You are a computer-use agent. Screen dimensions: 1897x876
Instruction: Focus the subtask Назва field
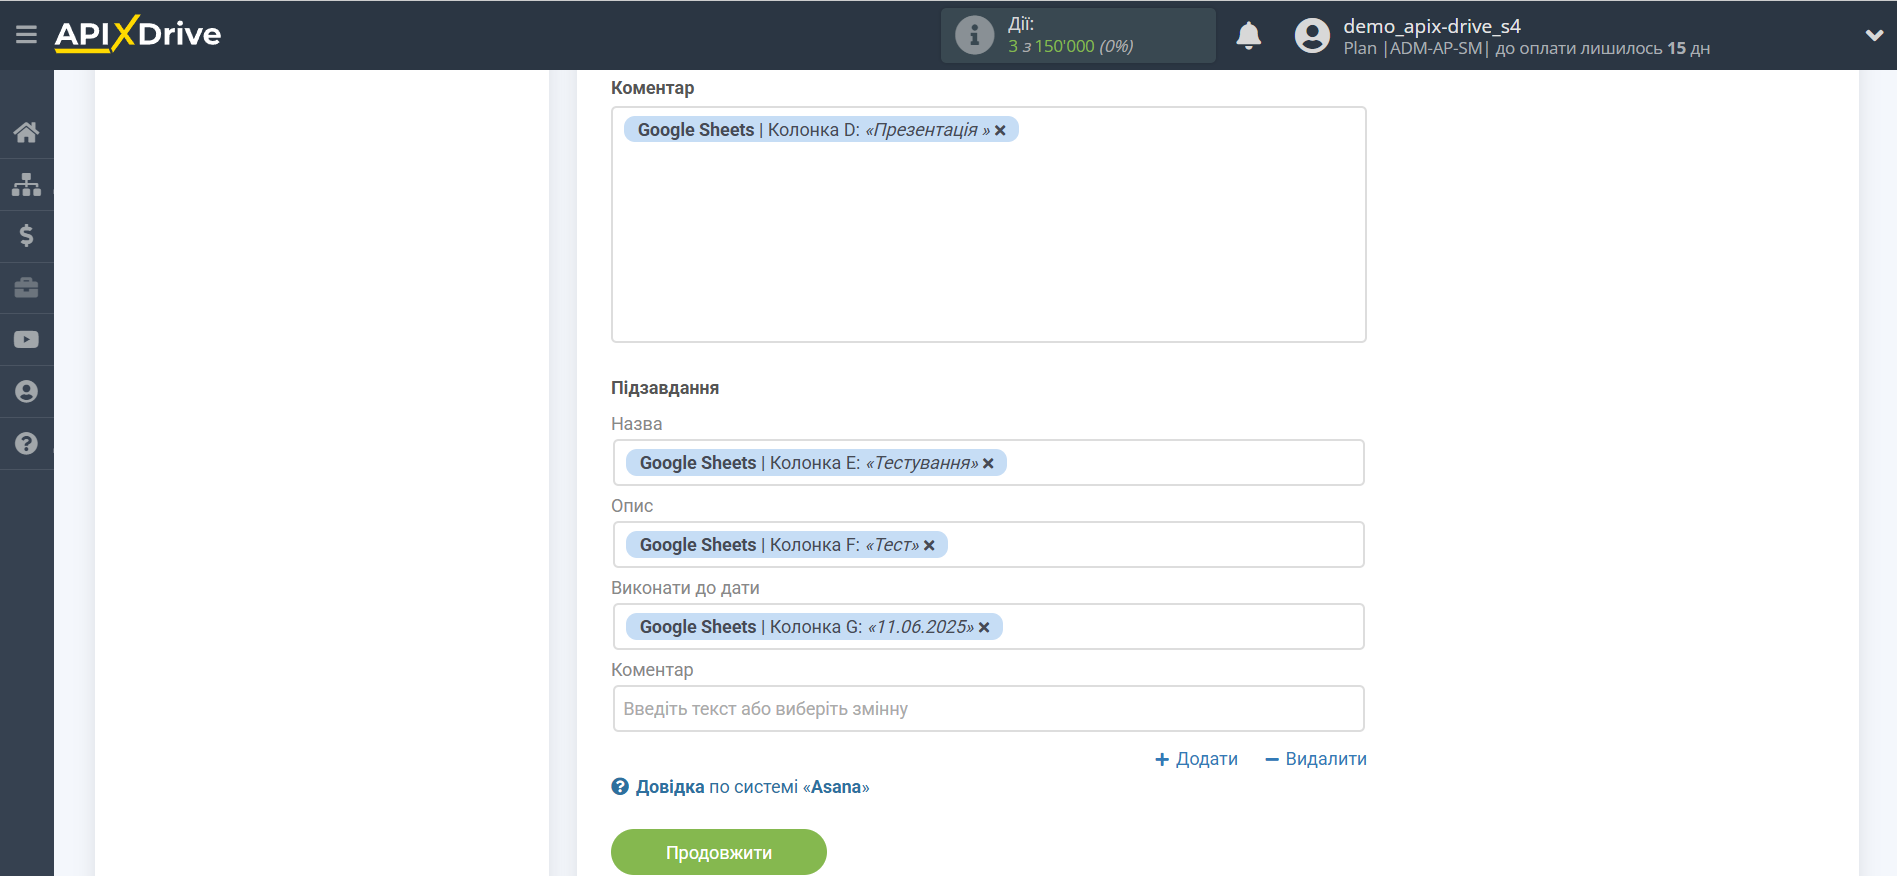click(988, 463)
